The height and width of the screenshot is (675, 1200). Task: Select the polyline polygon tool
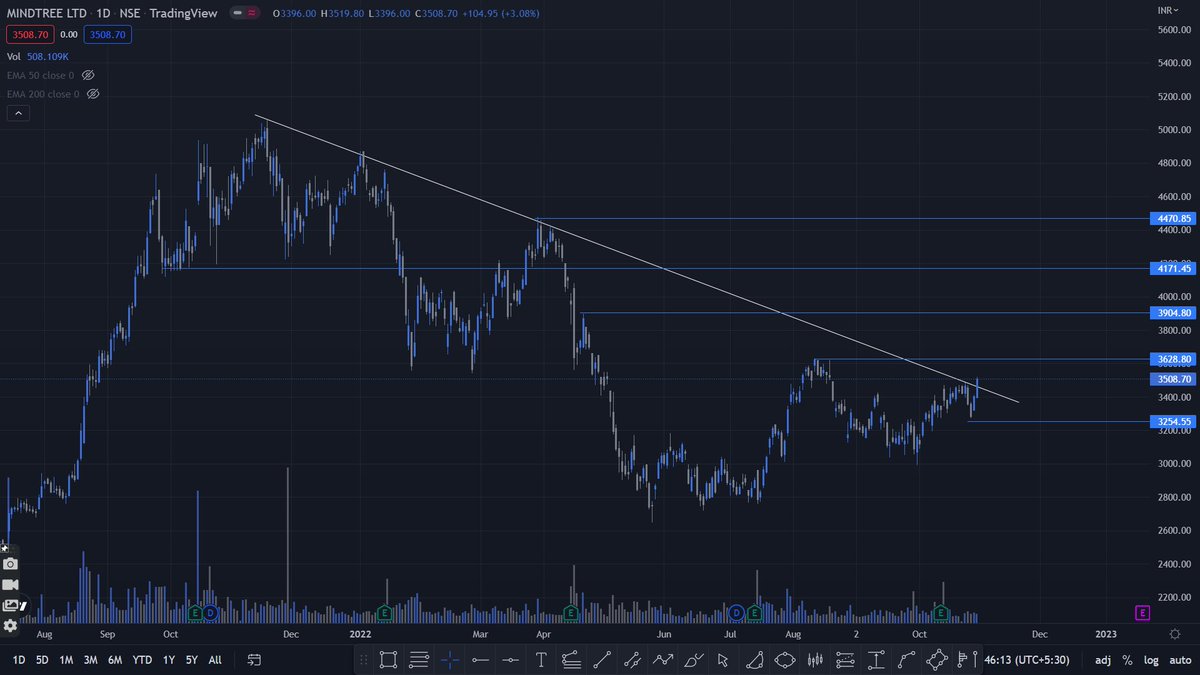pyautogui.click(x=937, y=660)
